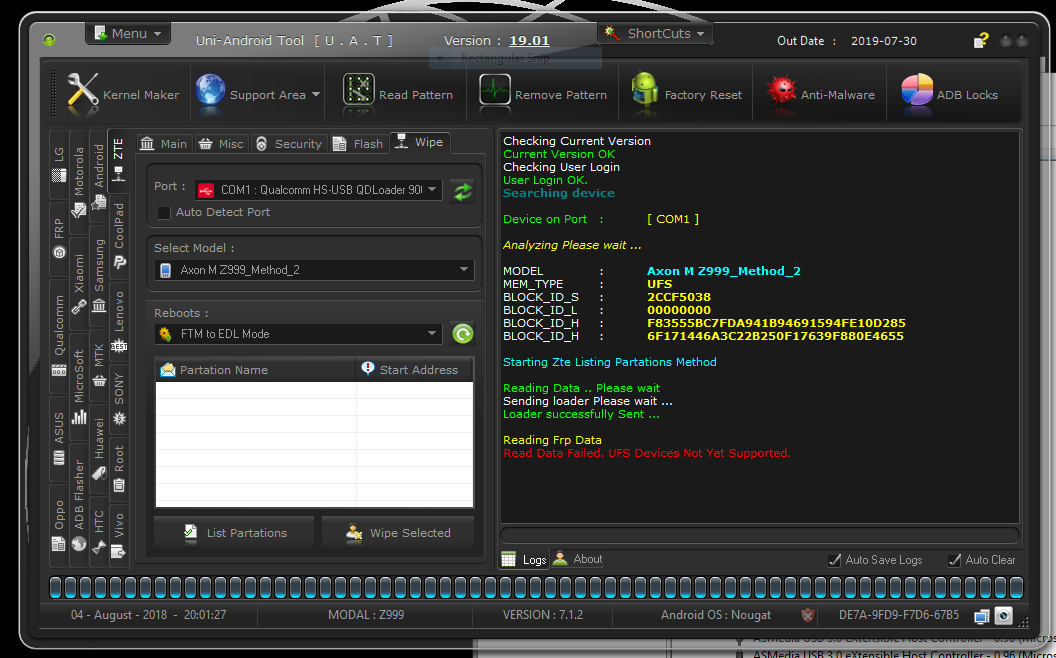This screenshot has width=1056, height=658.
Task: Click Partation Name column header
Action: coord(256,370)
